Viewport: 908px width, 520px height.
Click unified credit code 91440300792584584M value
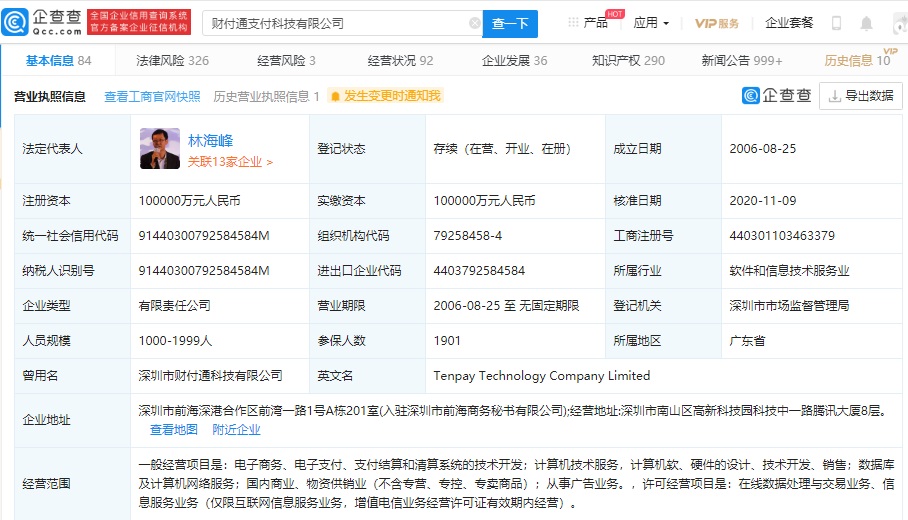click(204, 236)
